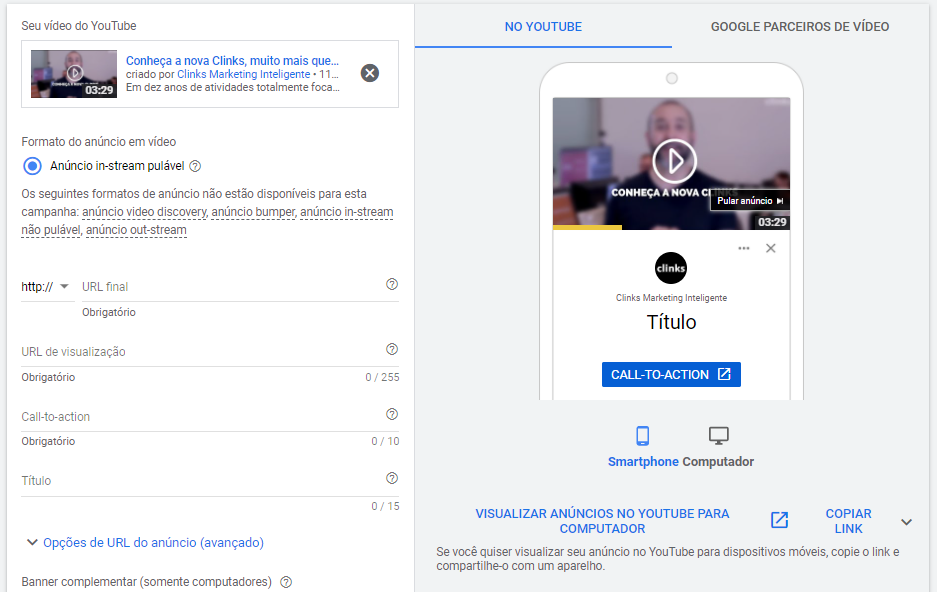Open the help icon beside URL final
Screen dimensions: 937x592
392,284
